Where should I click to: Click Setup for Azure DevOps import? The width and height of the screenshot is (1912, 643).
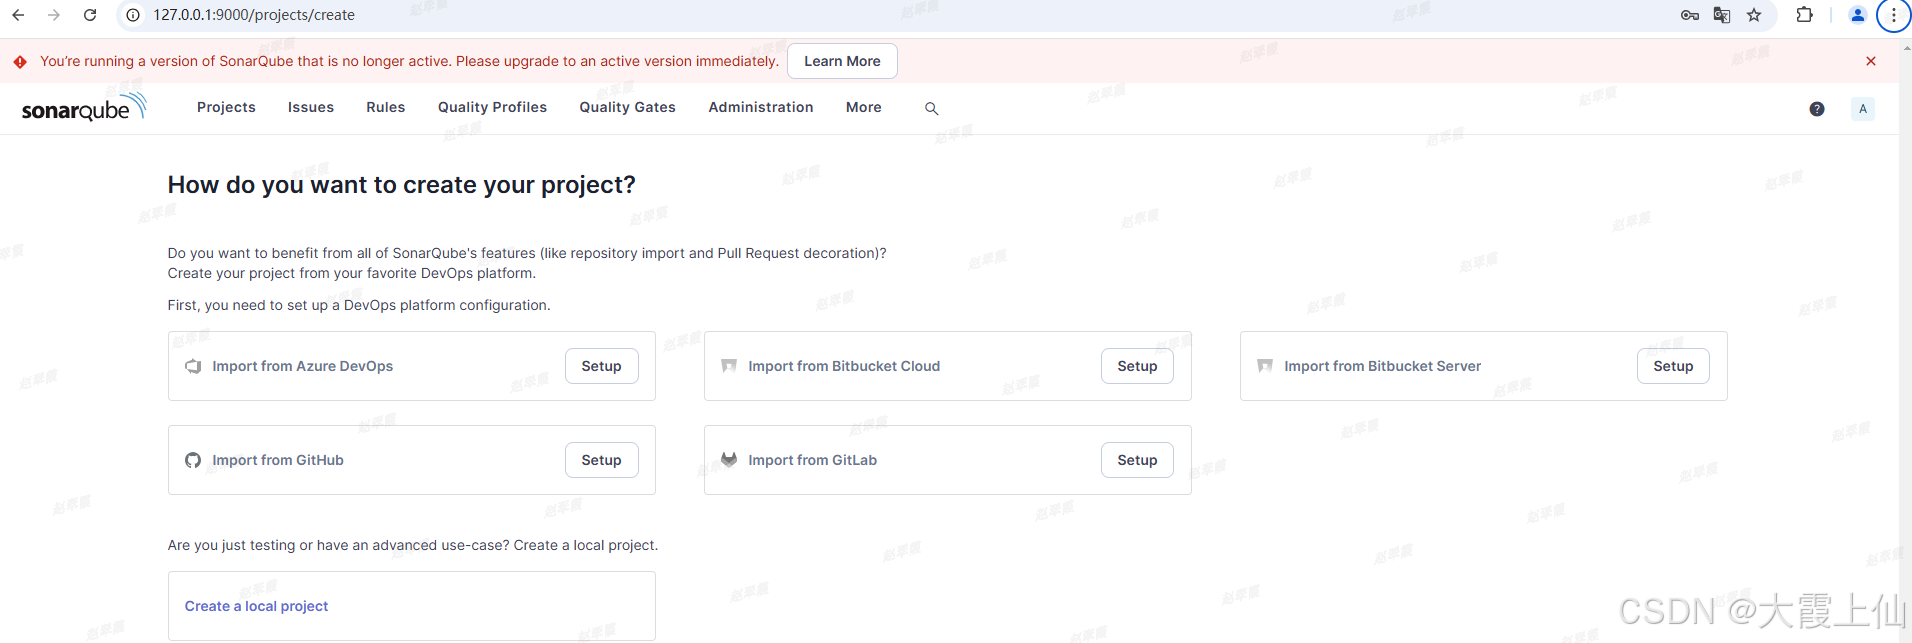pyautogui.click(x=601, y=366)
